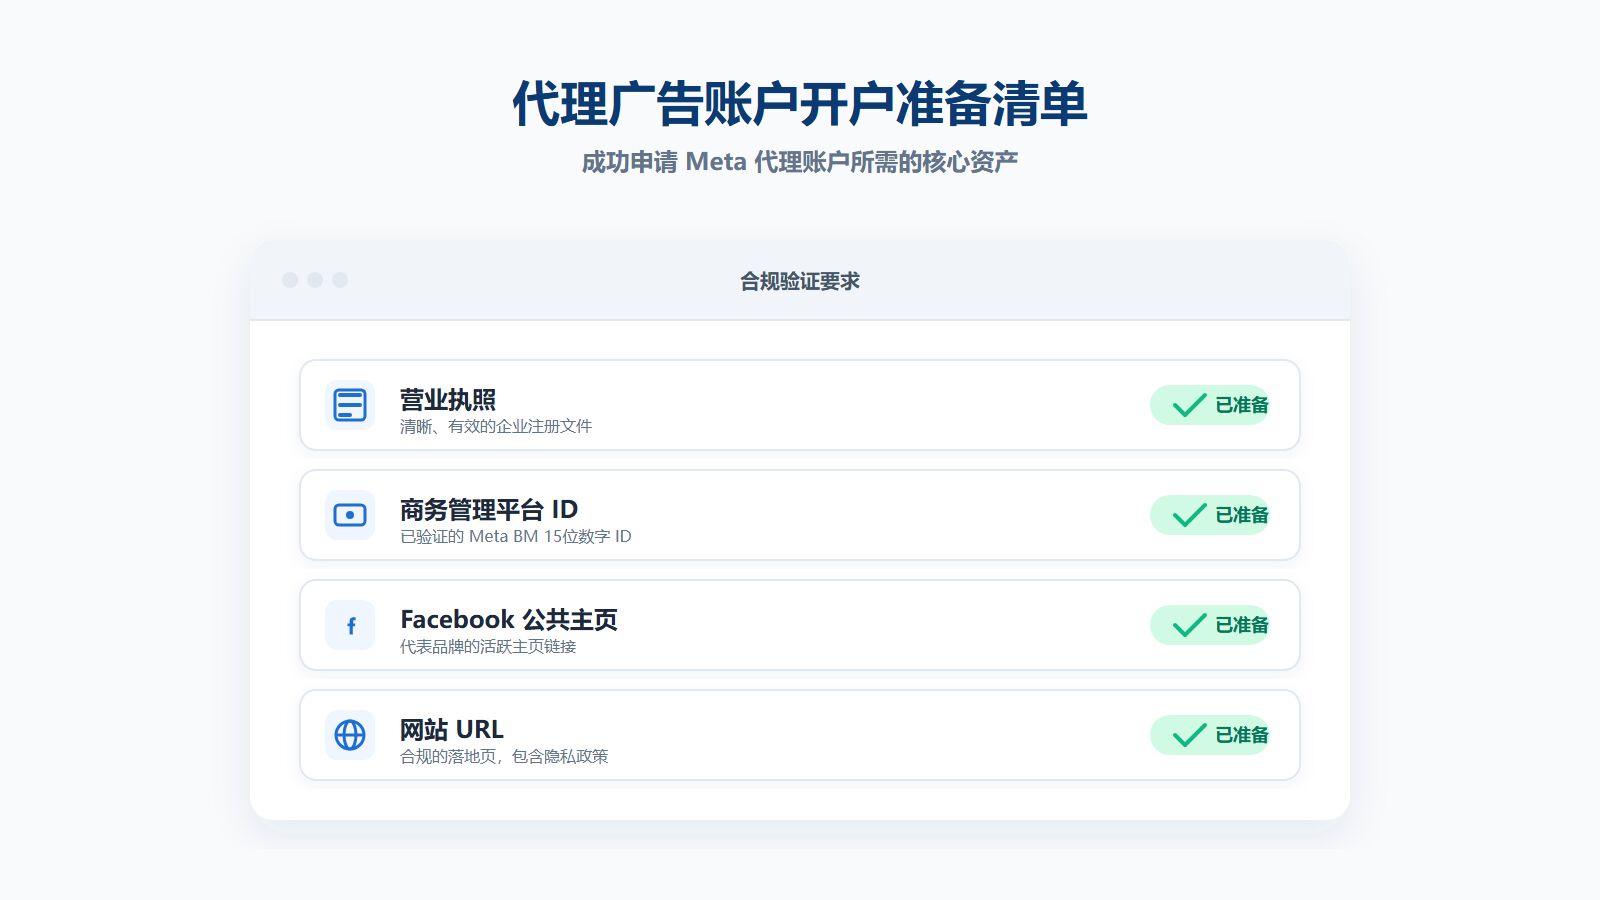Click the headline 代理广告账户开户准备清单
Screen dimensions: 1600x900
click(x=800, y=104)
